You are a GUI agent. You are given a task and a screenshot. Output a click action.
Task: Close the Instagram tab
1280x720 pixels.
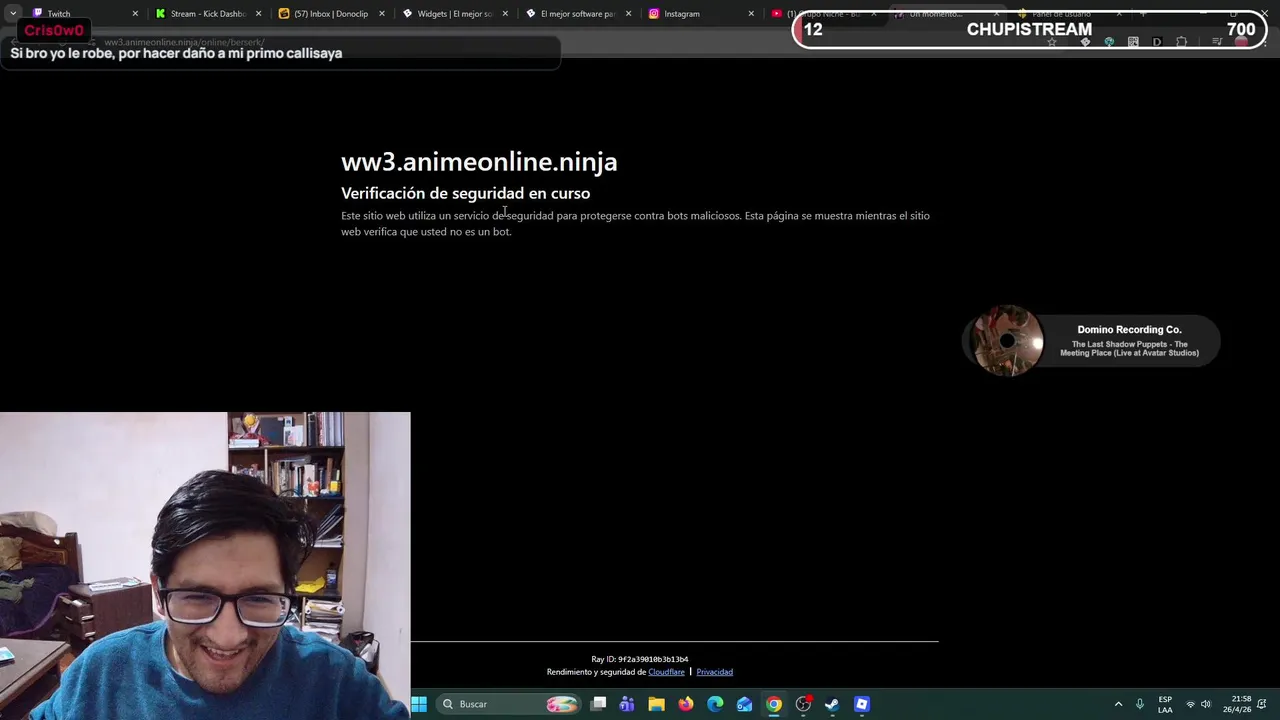click(752, 14)
